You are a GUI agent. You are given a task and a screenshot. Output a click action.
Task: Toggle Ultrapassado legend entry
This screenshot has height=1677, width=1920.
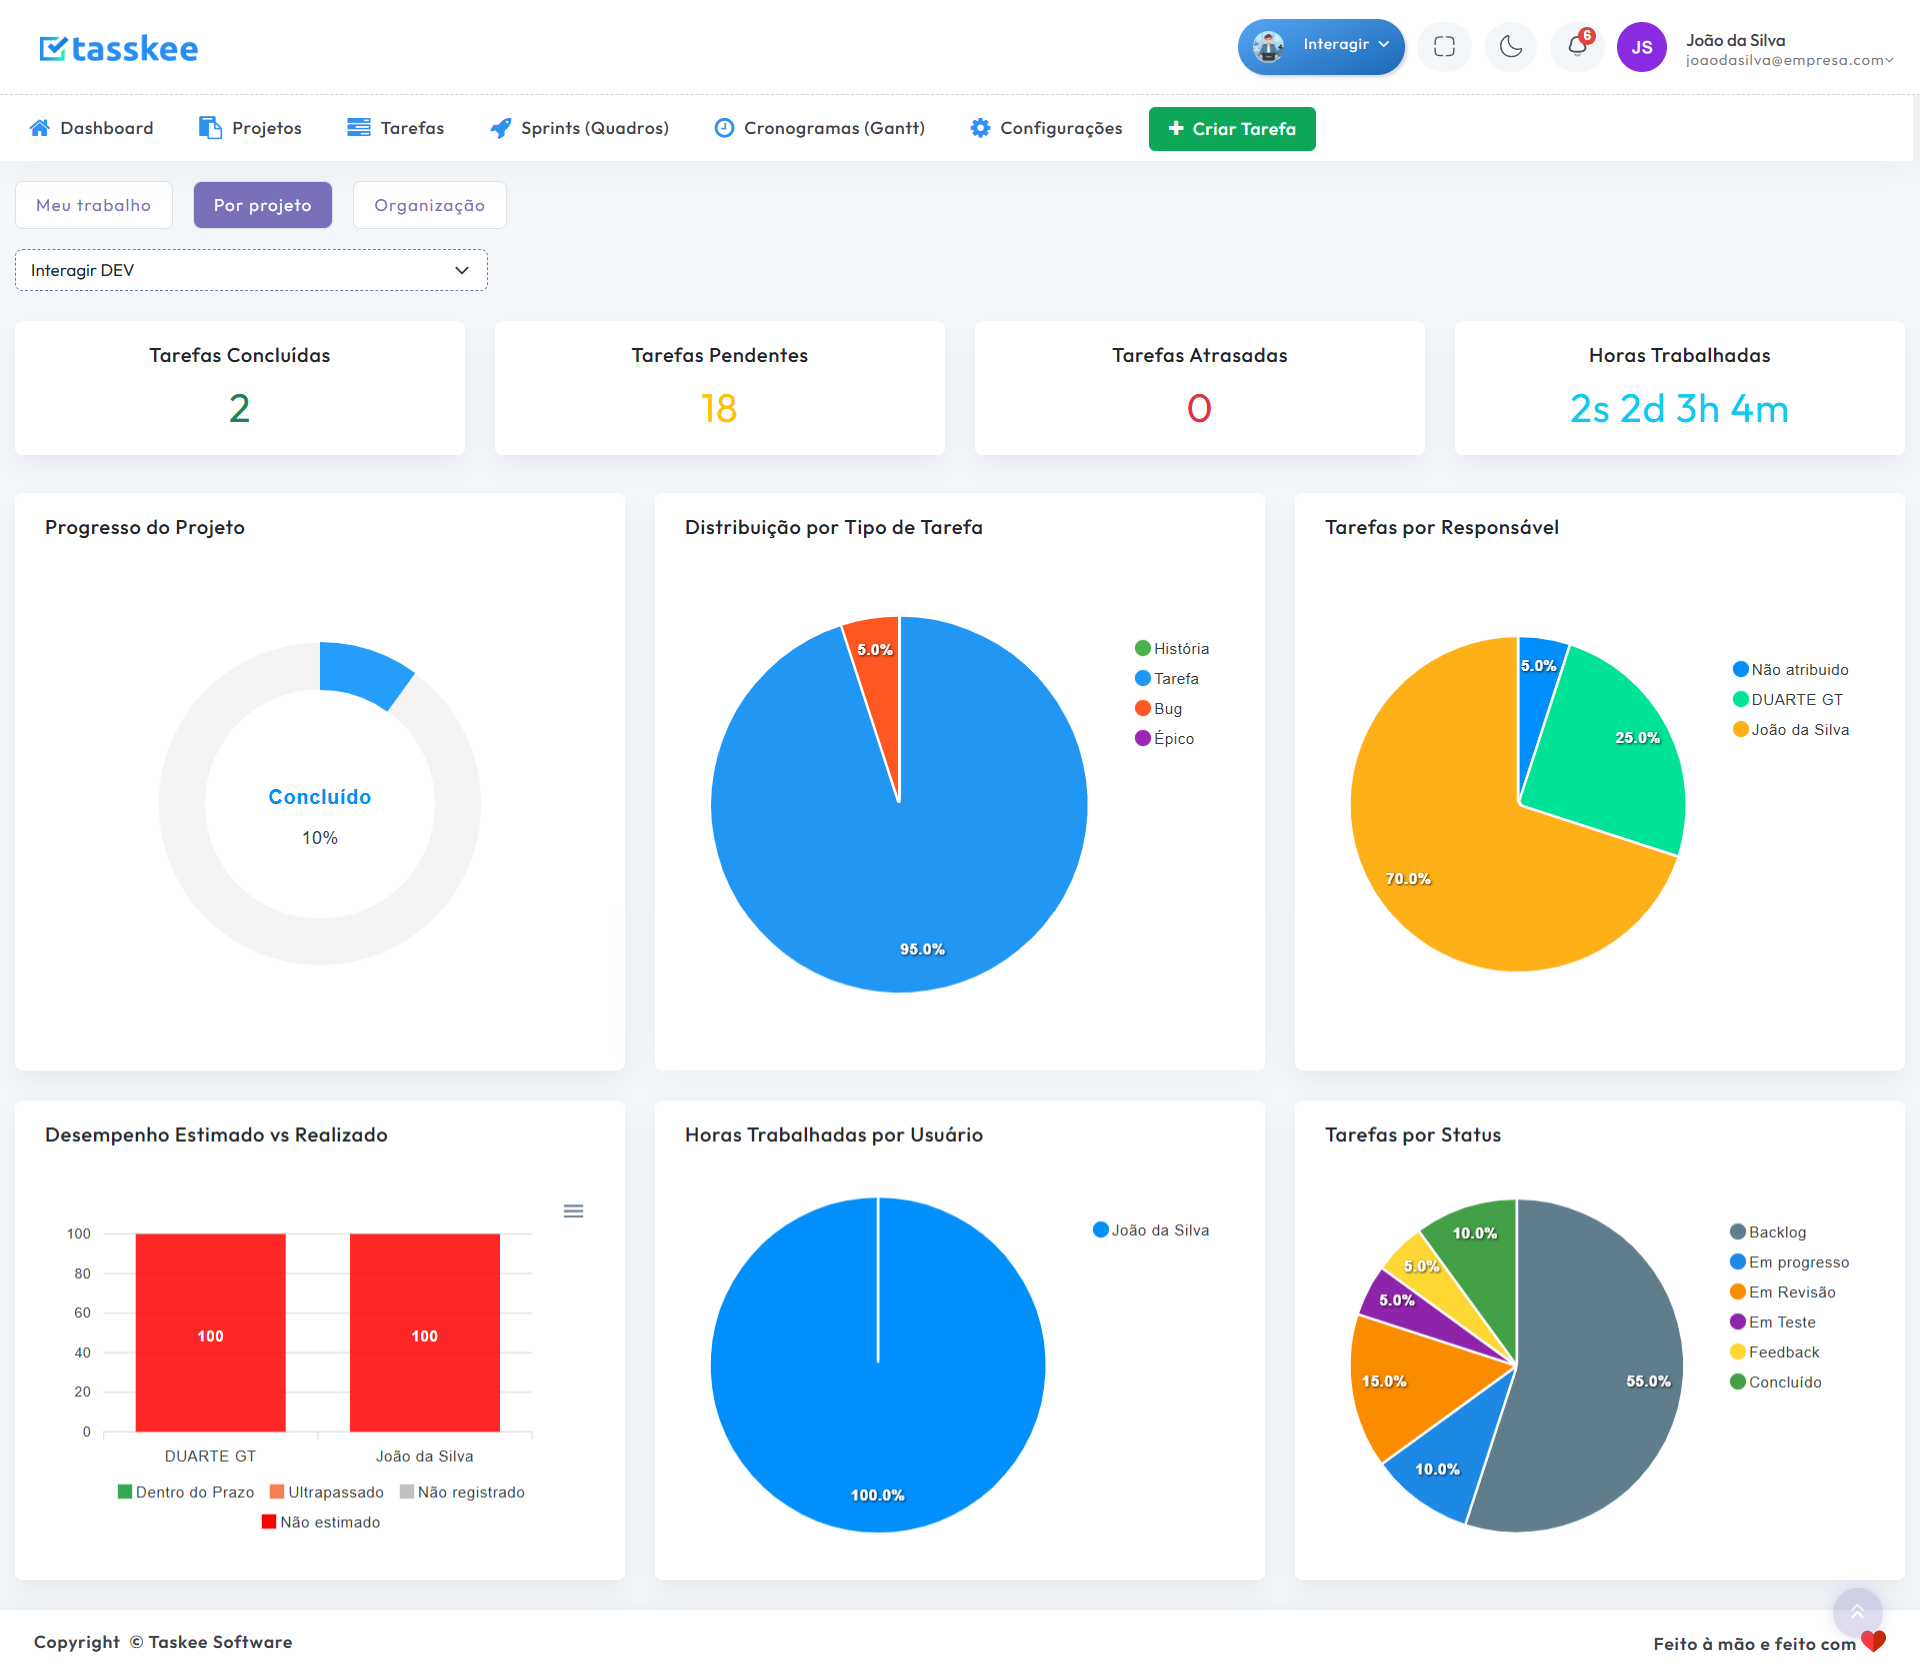(x=327, y=1492)
